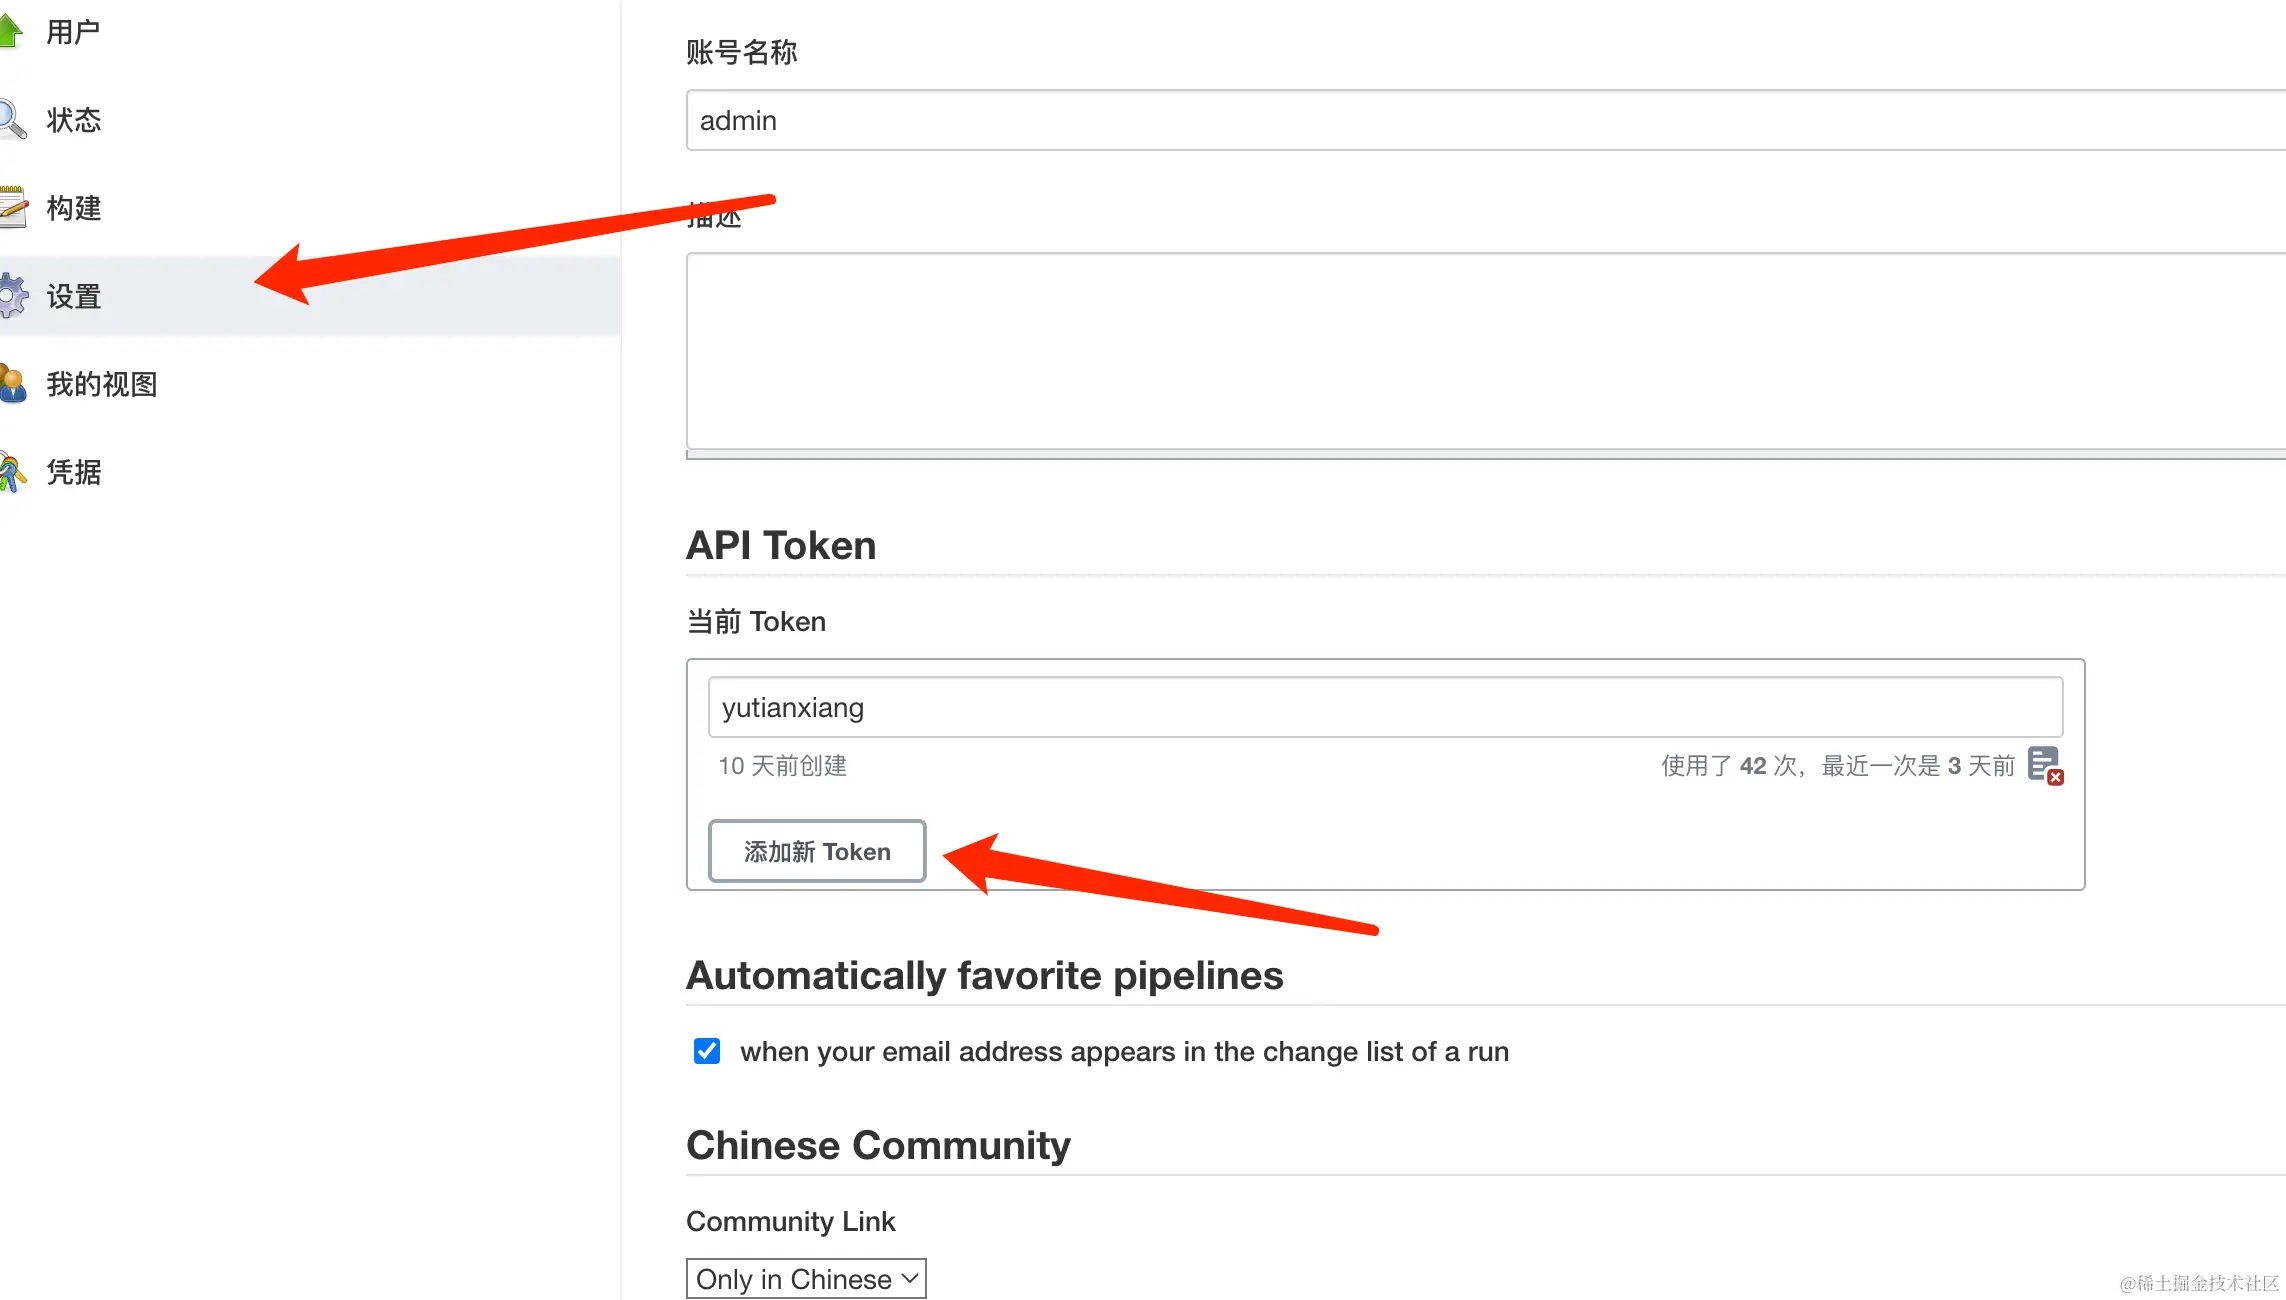Image resolution: width=2286 pixels, height=1300 pixels.
Task: Click the gear 设置 icon
Action: (12, 296)
